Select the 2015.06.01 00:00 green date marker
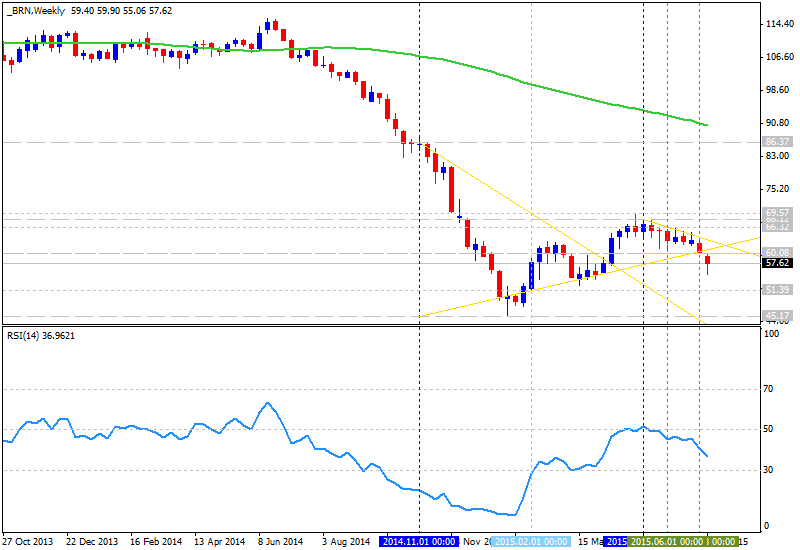The height and width of the screenshot is (550, 800). 667,541
